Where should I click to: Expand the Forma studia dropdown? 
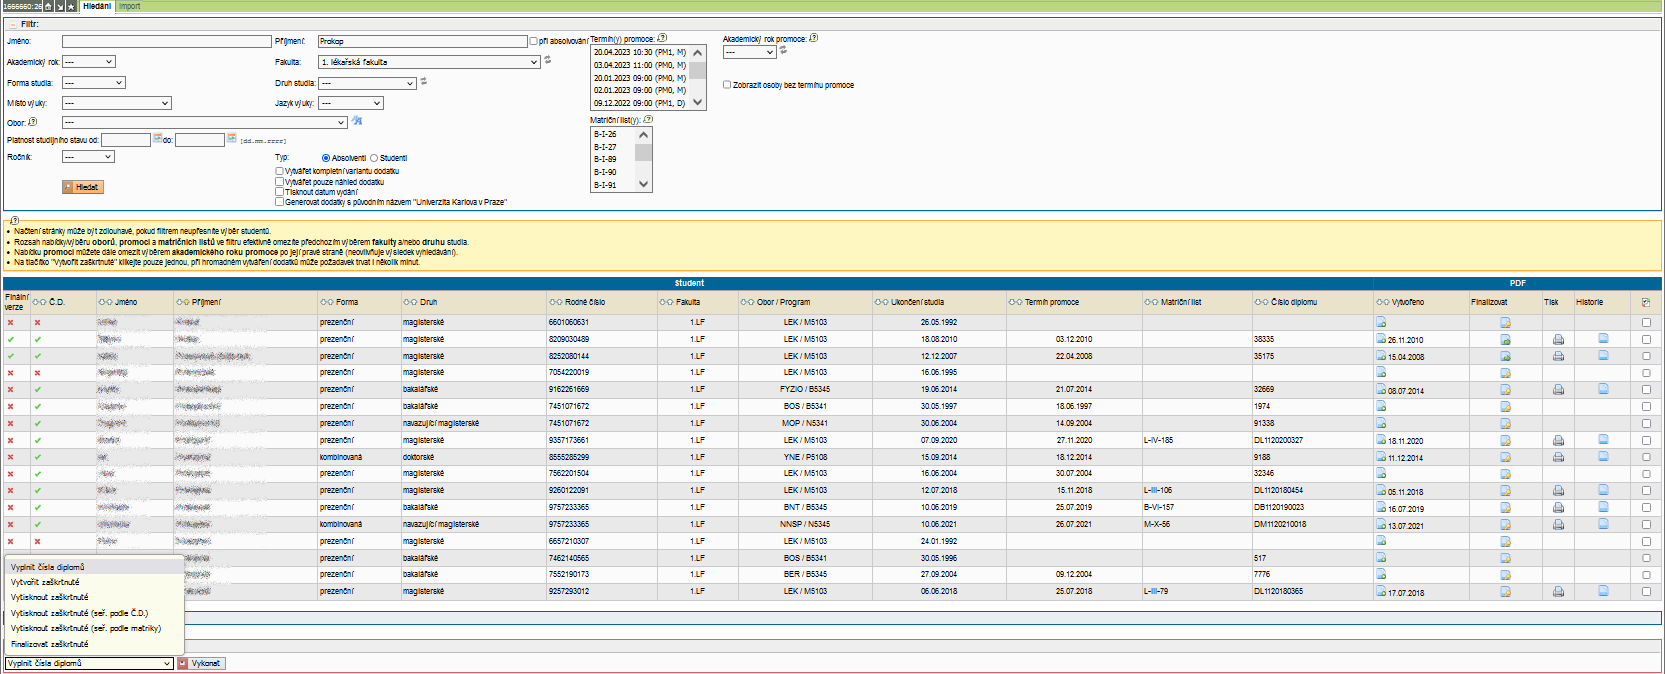coord(93,83)
